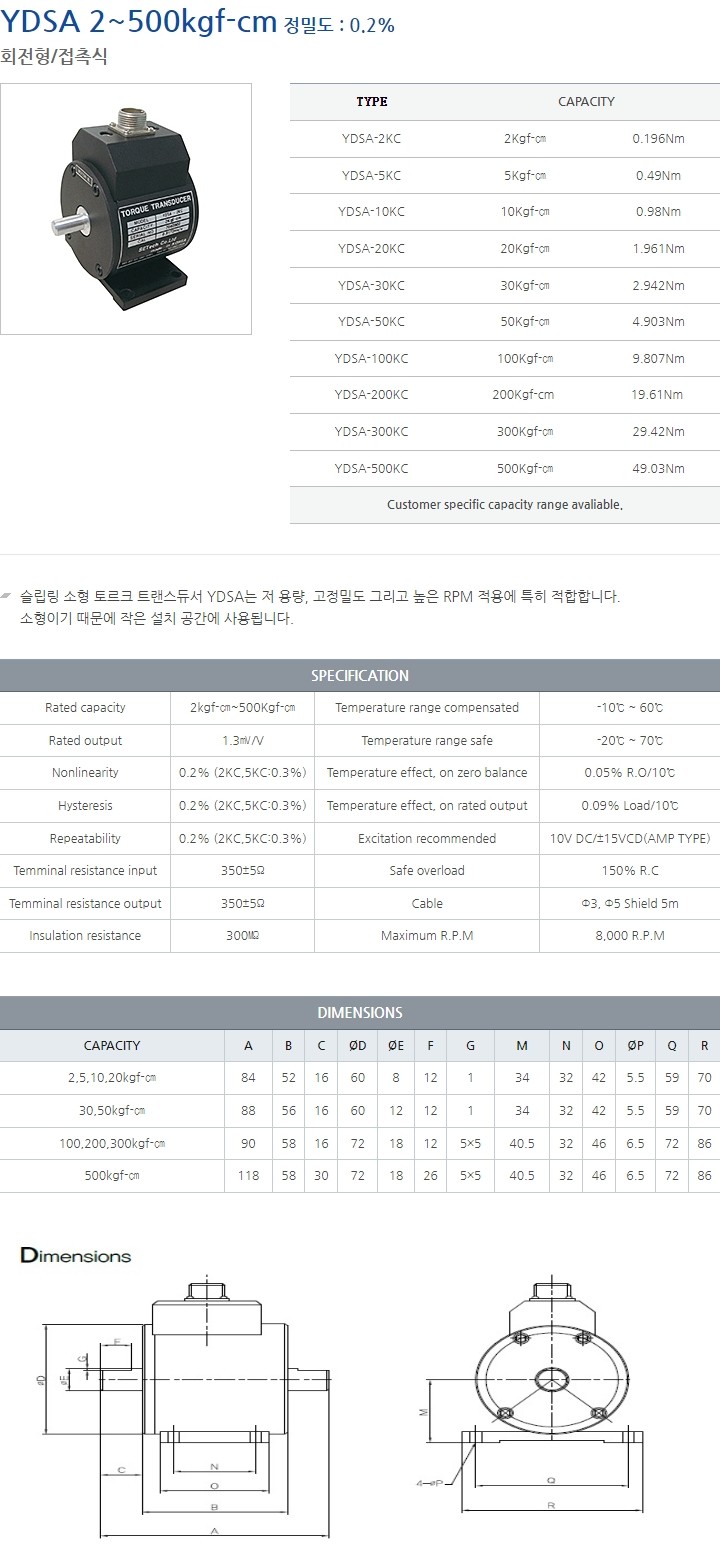This screenshot has height=1558, width=720.
Task: Click the 200Kgf-cm capacity cell
Action: [x=524, y=395]
